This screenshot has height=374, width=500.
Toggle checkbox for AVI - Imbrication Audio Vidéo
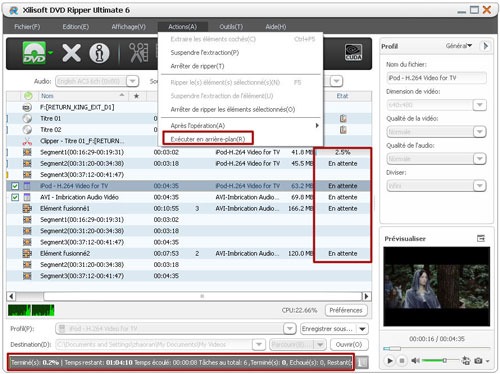tap(15, 197)
